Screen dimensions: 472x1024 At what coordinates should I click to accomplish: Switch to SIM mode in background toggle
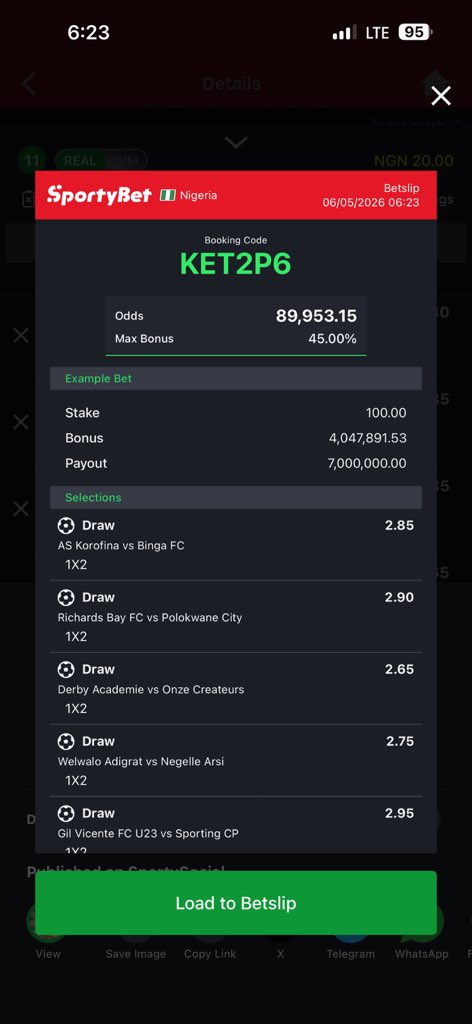click(x=127, y=161)
